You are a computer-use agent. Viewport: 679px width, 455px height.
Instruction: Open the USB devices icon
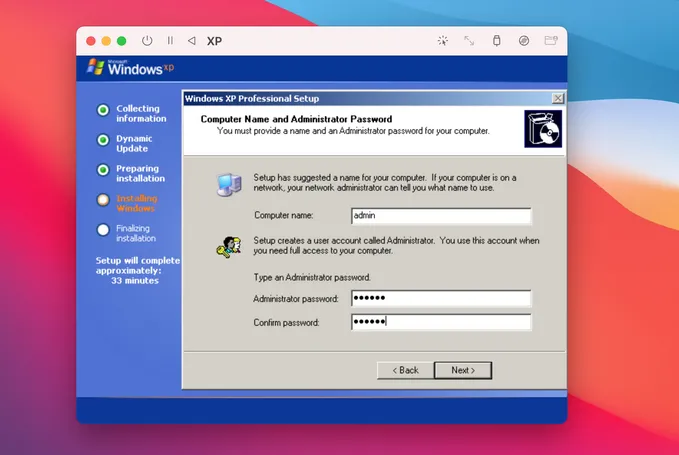(x=497, y=41)
